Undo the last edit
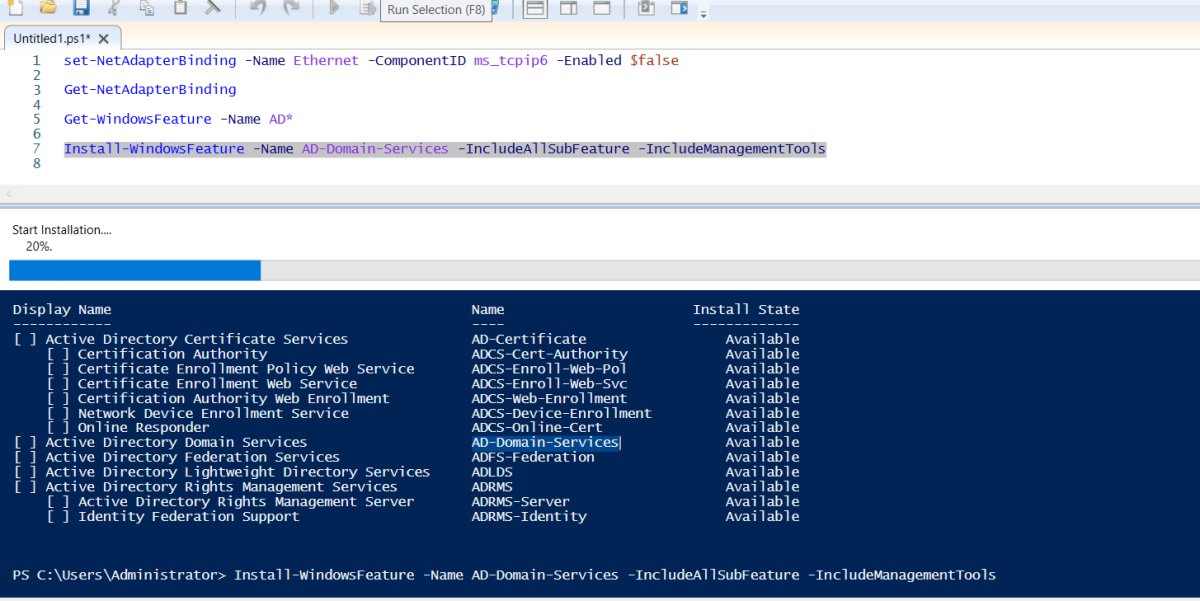1200x601 pixels. [258, 8]
